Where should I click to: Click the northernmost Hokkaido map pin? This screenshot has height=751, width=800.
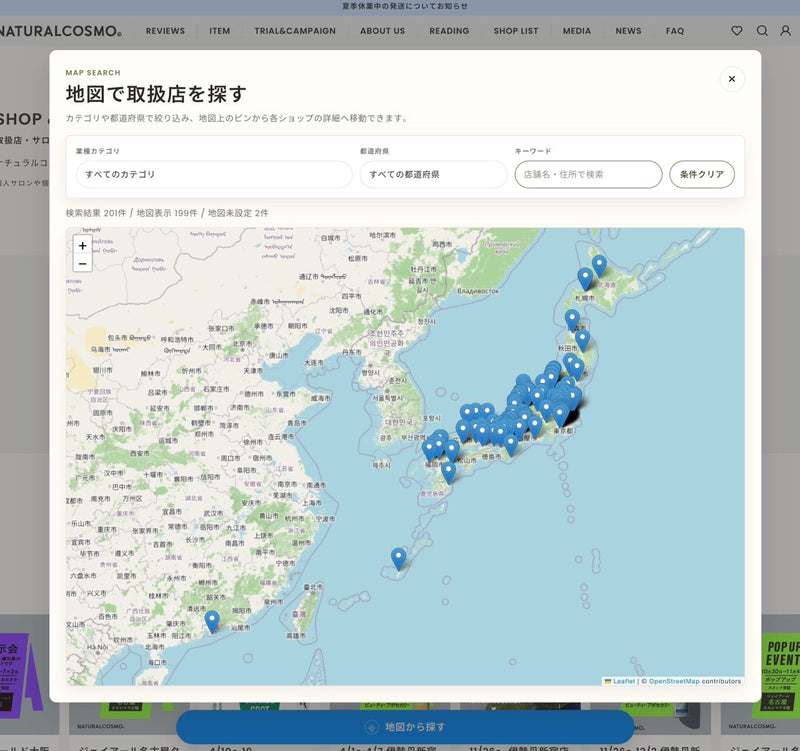[x=599, y=266]
